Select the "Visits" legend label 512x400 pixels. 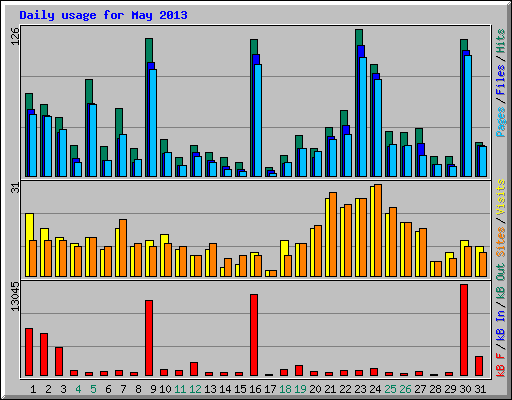501,197
